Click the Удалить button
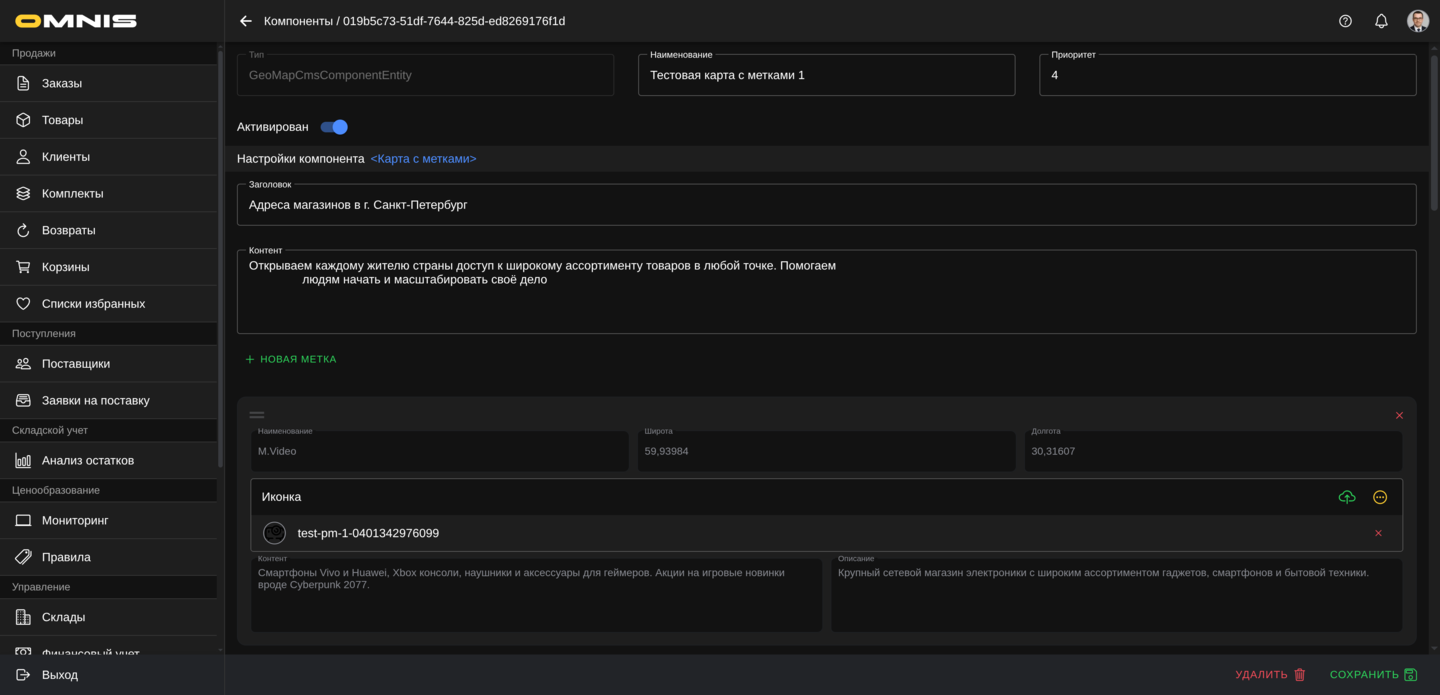 tap(1270, 675)
